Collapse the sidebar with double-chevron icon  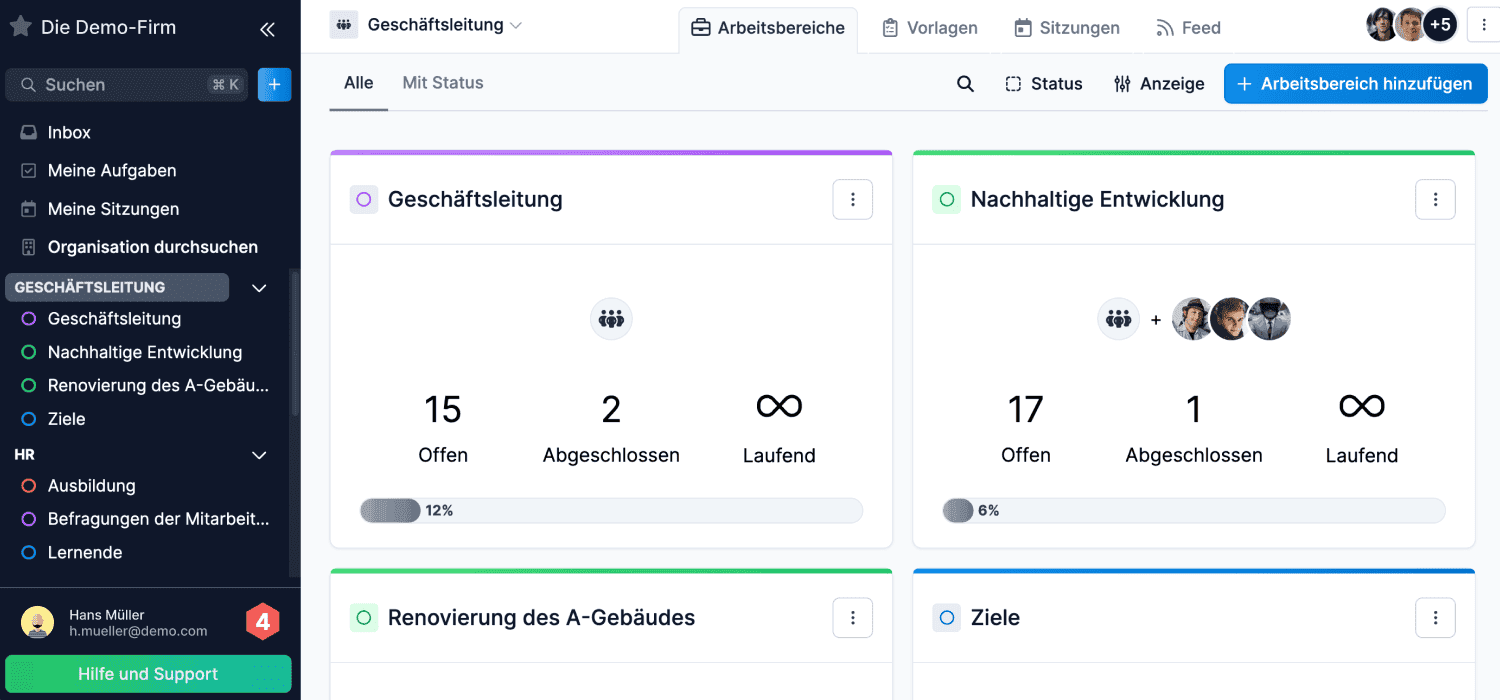click(x=267, y=29)
